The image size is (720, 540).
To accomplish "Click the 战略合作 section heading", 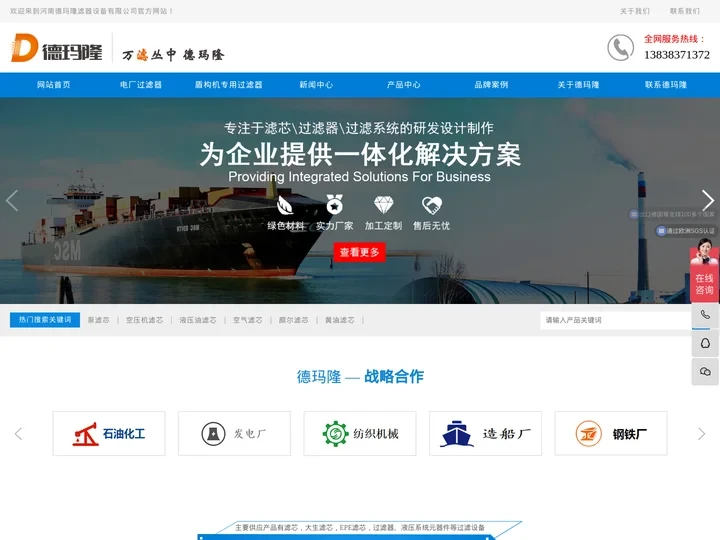I will [x=394, y=377].
